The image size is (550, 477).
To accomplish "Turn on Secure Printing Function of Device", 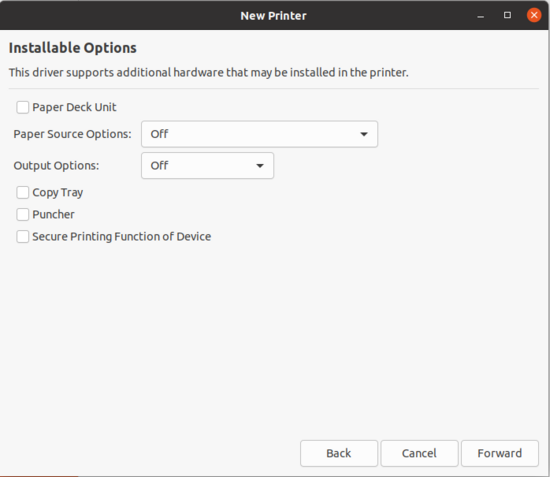I will [22, 236].
